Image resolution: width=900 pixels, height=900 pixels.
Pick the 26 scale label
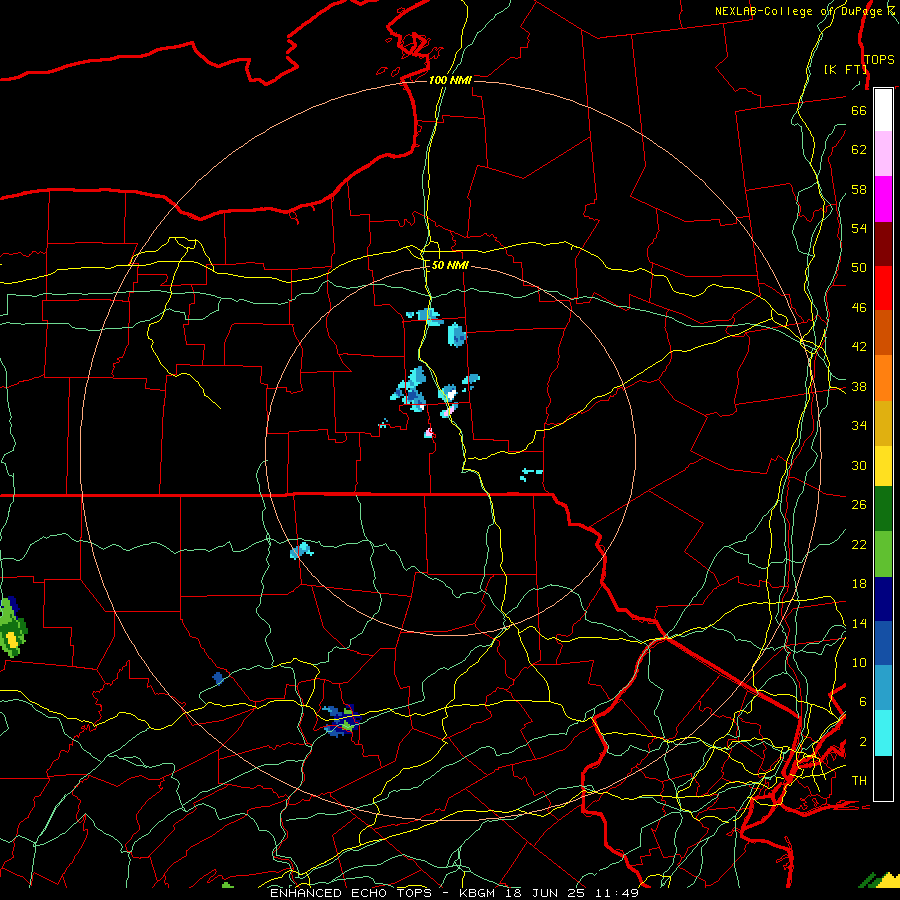(x=859, y=505)
